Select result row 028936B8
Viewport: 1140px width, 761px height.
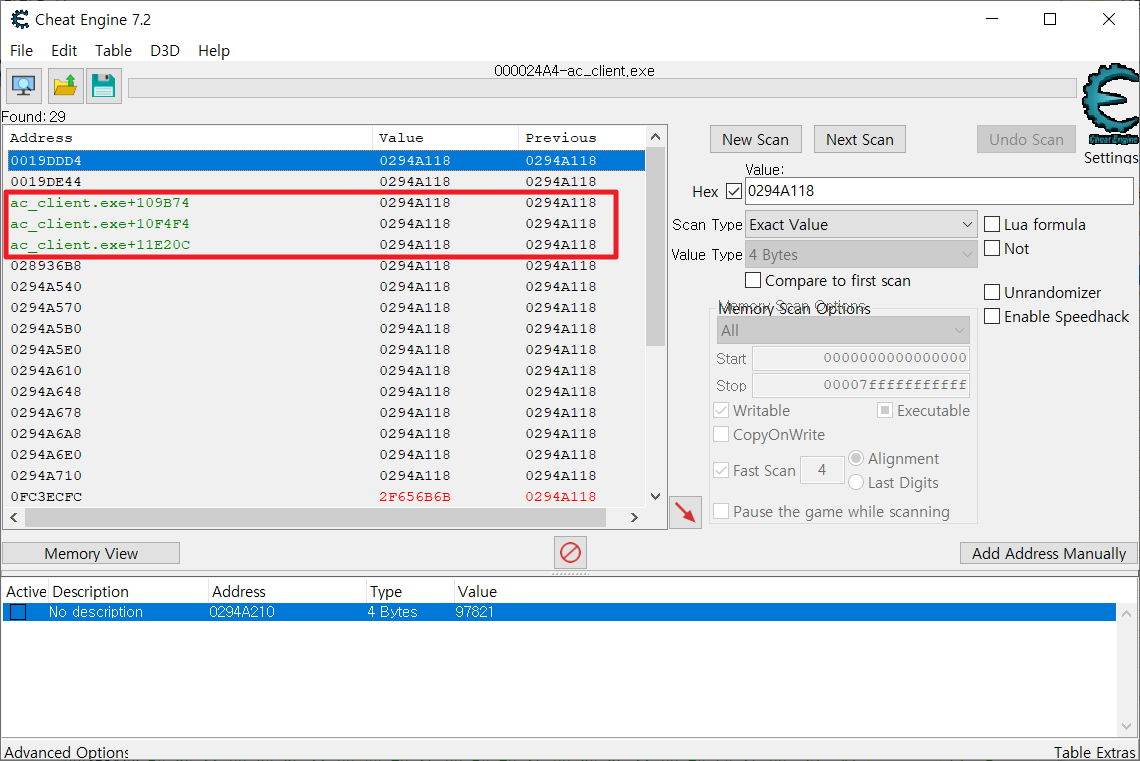[326, 265]
